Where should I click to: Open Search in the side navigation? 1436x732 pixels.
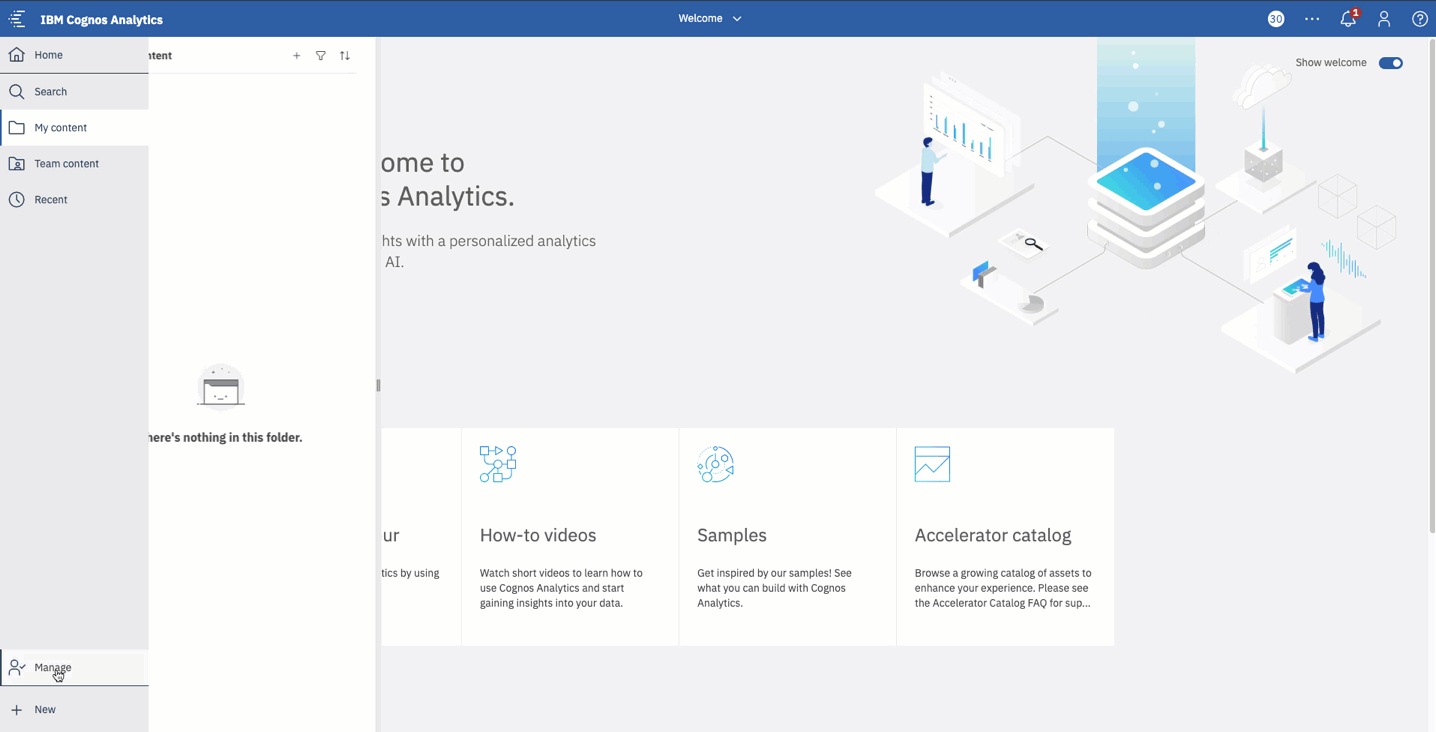(x=74, y=91)
